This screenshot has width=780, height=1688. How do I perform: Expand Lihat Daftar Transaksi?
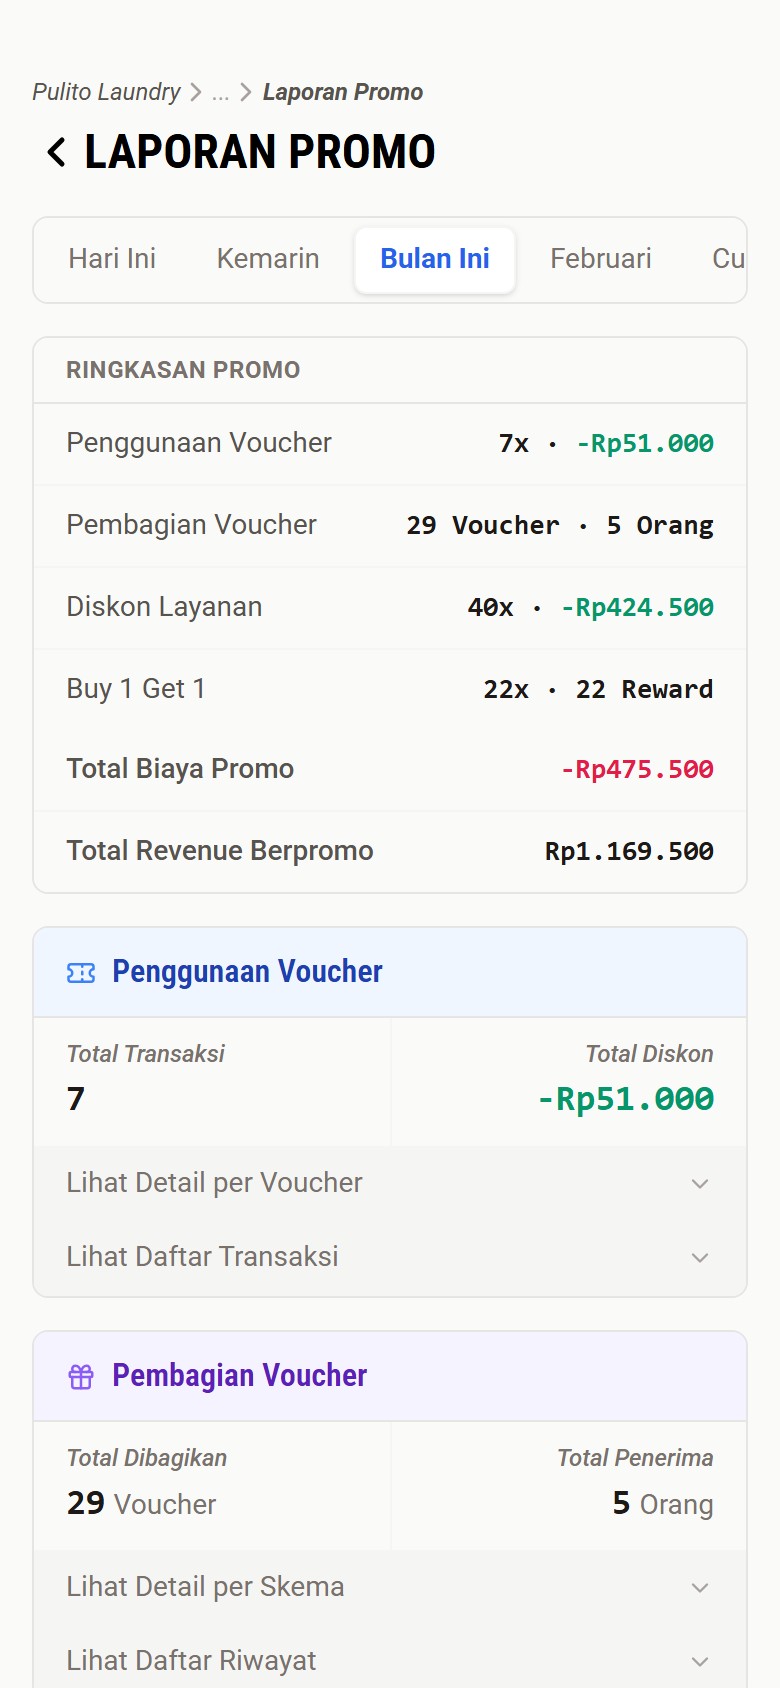click(390, 1257)
